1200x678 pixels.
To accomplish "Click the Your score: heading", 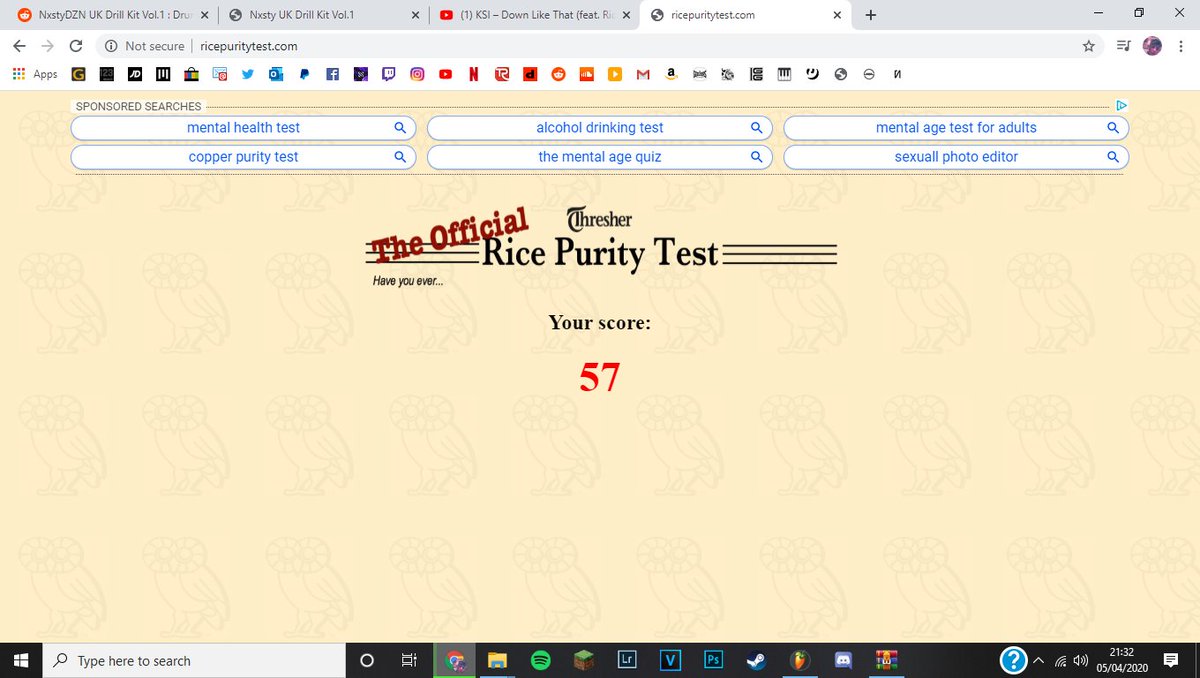I will pyautogui.click(x=600, y=322).
